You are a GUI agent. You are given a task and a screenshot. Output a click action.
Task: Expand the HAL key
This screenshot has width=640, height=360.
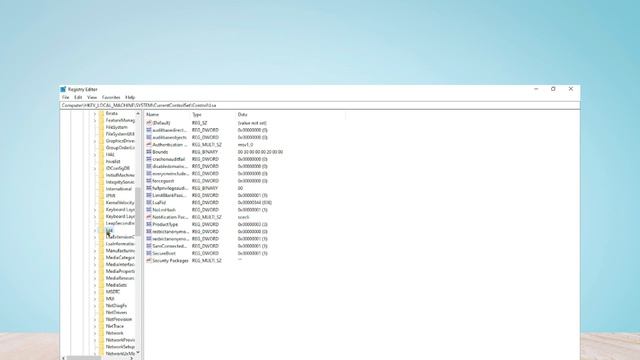95,155
